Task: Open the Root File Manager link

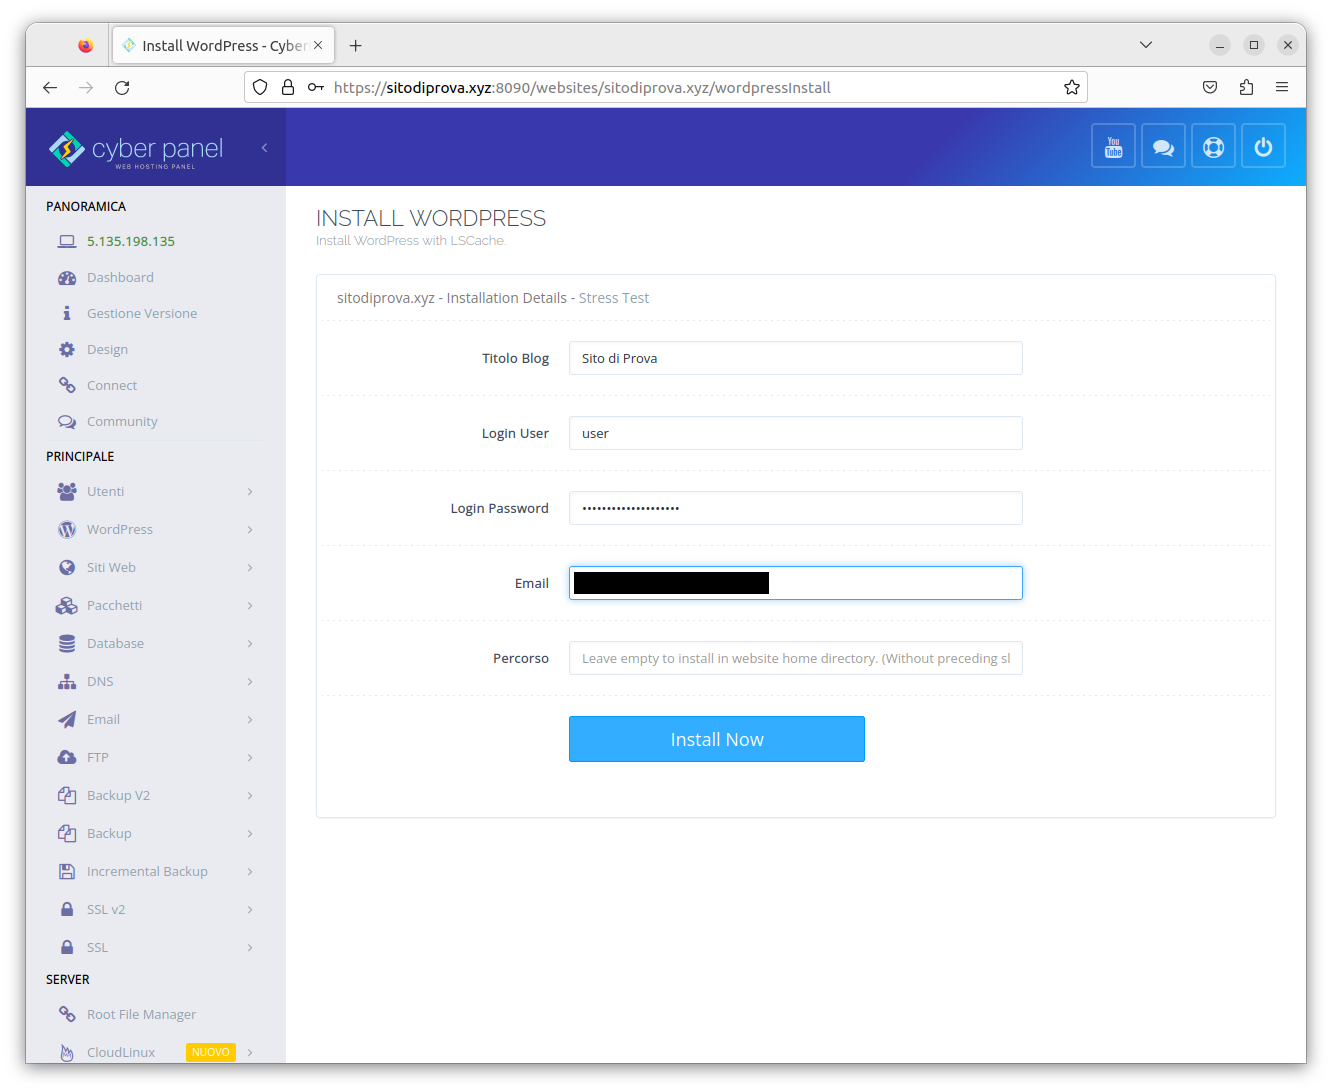Action: [141, 1014]
